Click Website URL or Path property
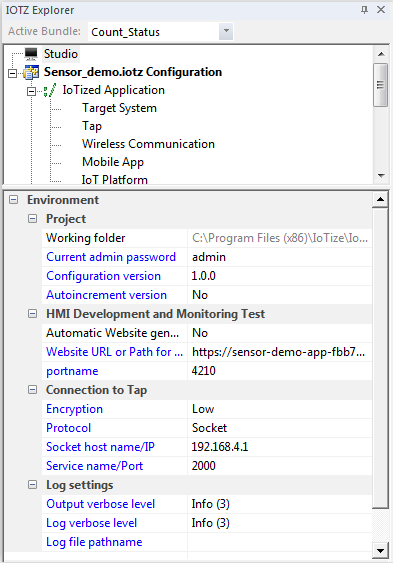The height and width of the screenshot is (563, 393). [x=114, y=352]
